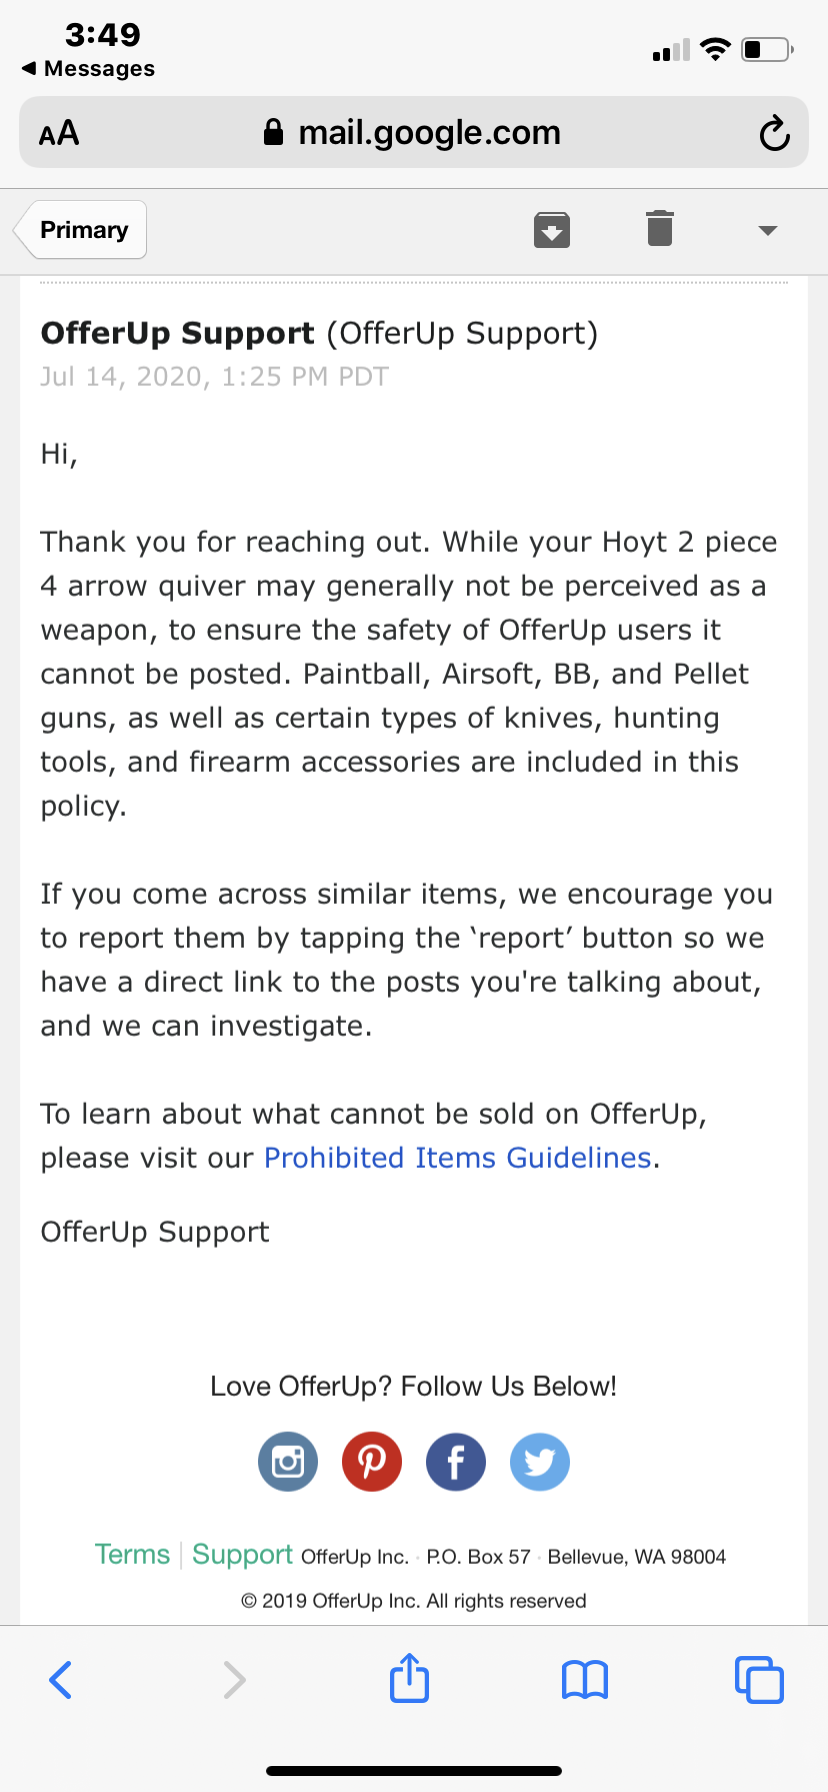
Task: Open the Support link in the footer
Action: (242, 1555)
